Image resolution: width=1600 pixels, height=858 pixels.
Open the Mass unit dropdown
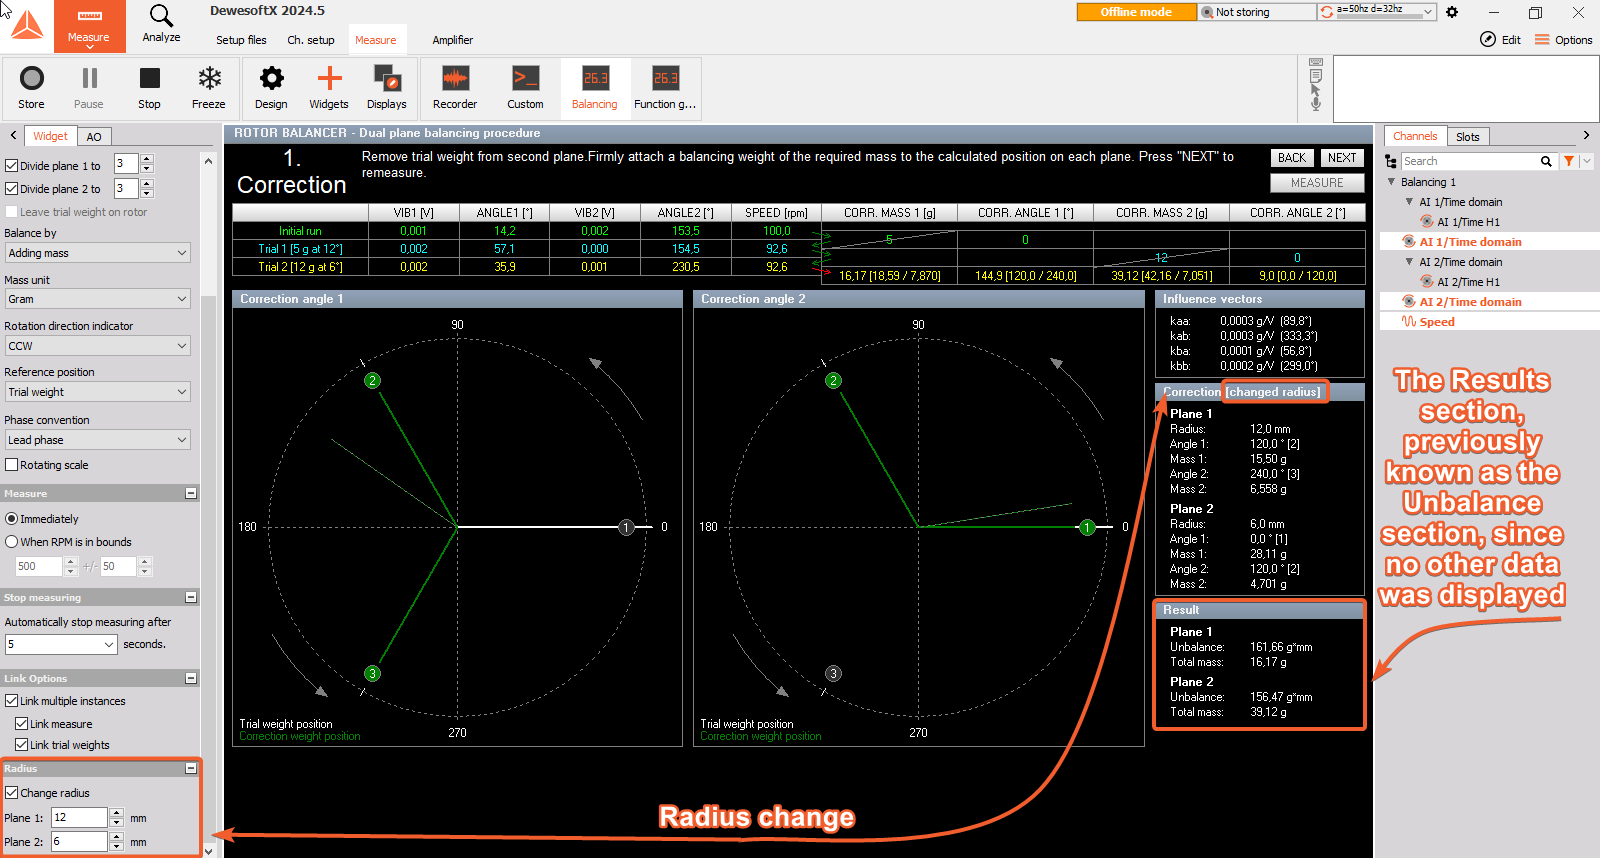click(97, 299)
